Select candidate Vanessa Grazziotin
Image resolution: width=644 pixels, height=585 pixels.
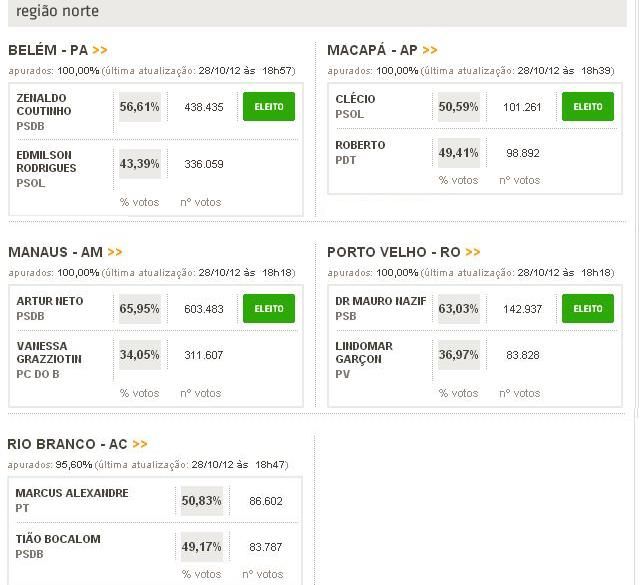tap(49, 352)
